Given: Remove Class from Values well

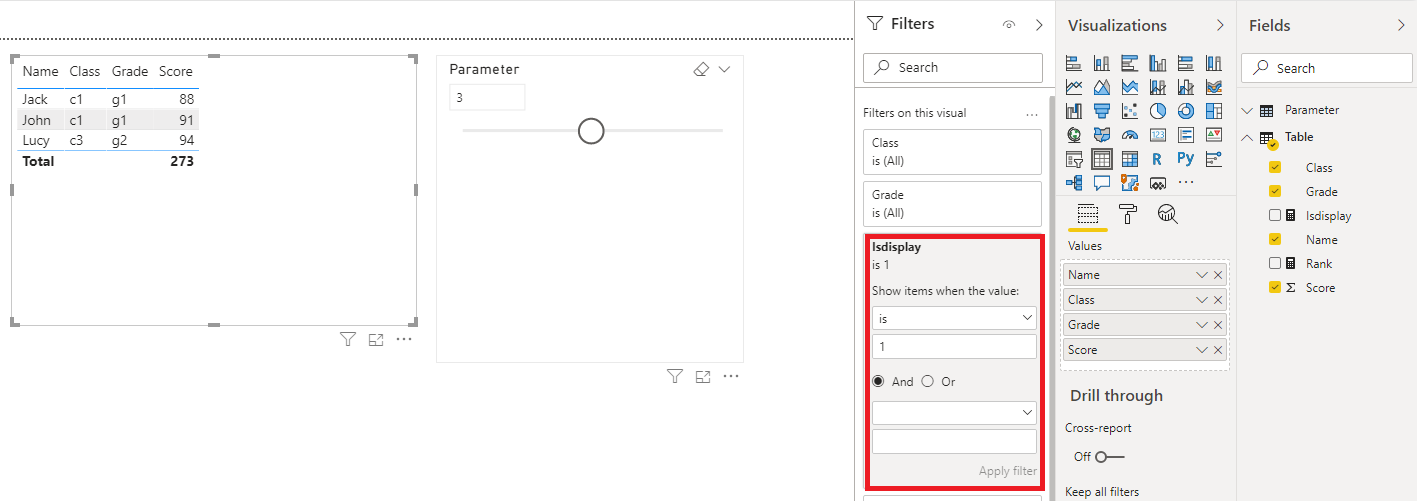Looking at the screenshot, I should pyautogui.click(x=1218, y=300).
